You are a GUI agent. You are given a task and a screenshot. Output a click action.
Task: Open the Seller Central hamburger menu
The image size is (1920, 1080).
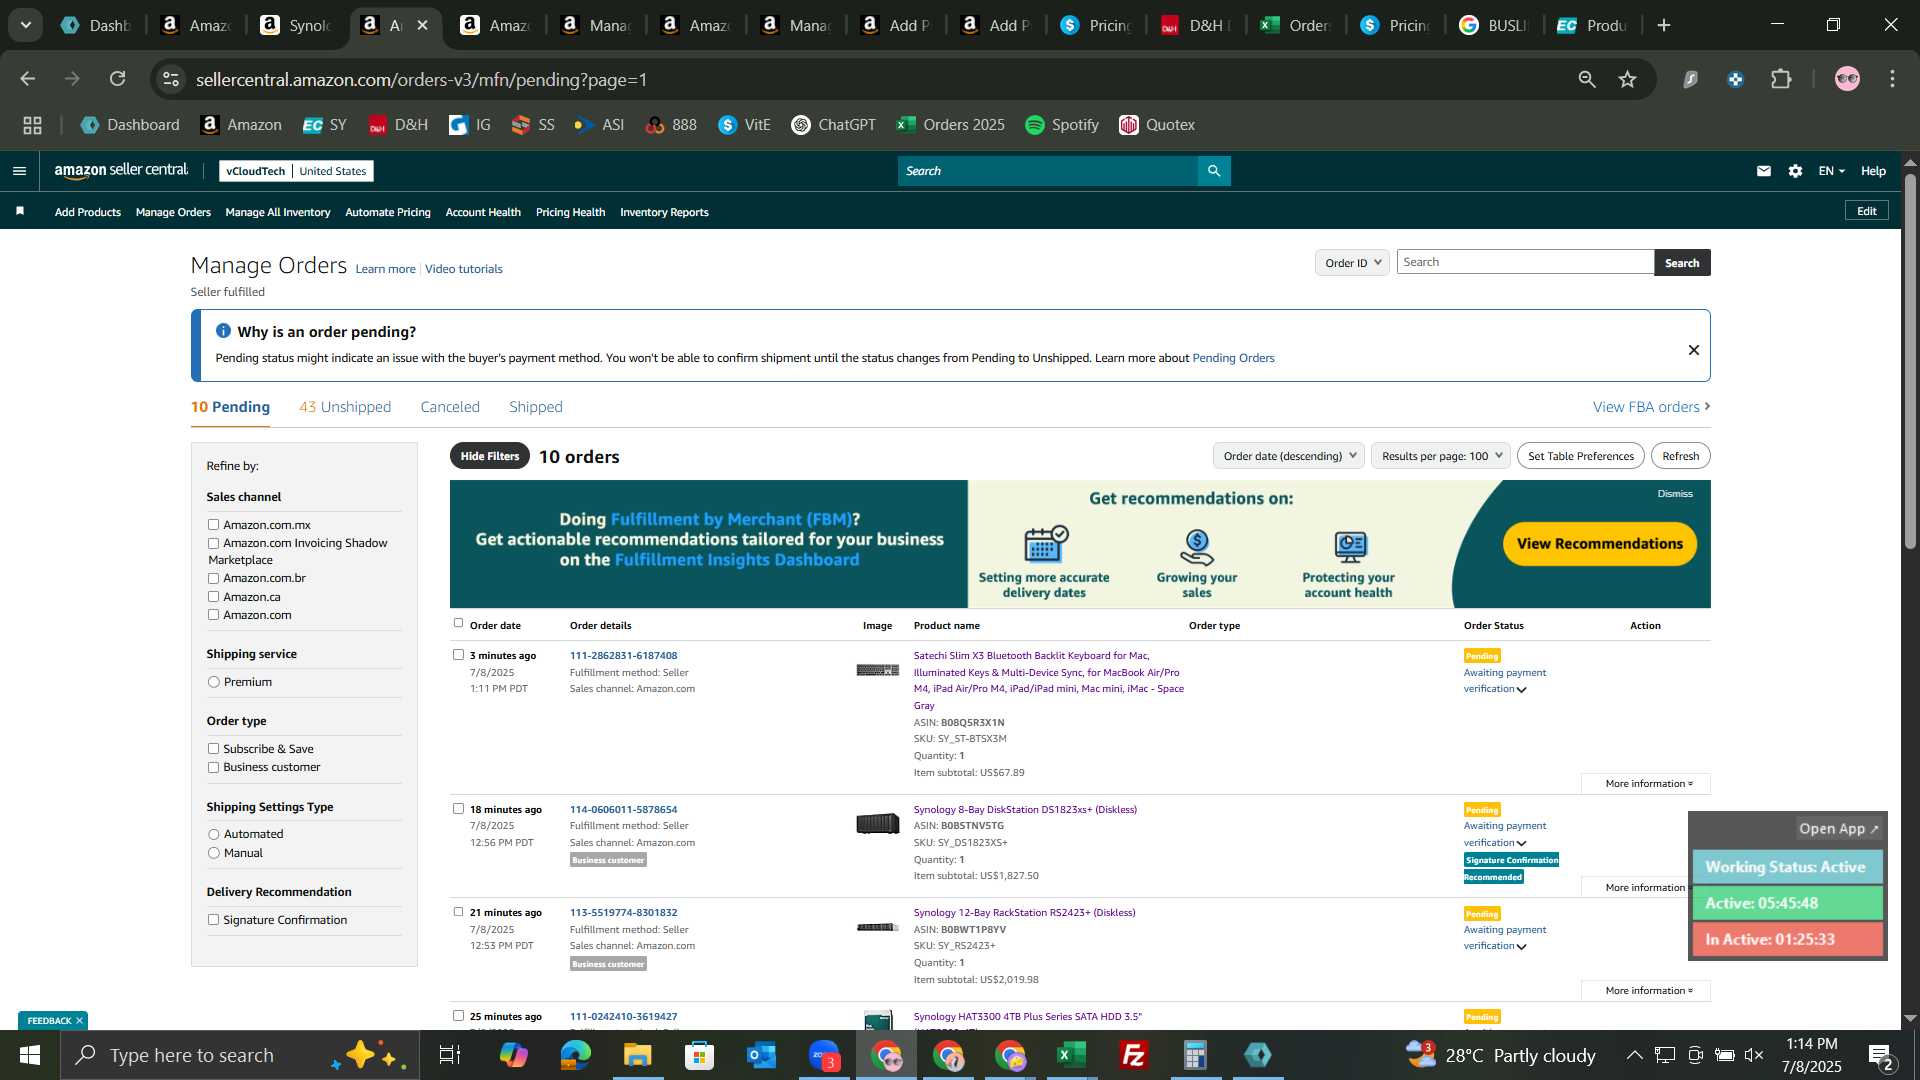[19, 171]
